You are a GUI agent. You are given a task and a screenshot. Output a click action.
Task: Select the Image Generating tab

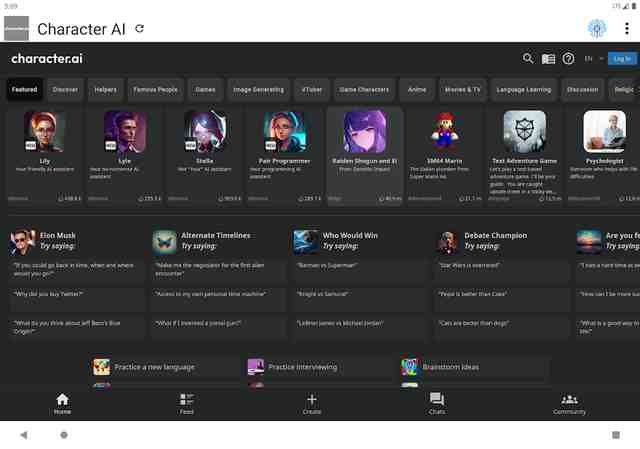click(258, 89)
